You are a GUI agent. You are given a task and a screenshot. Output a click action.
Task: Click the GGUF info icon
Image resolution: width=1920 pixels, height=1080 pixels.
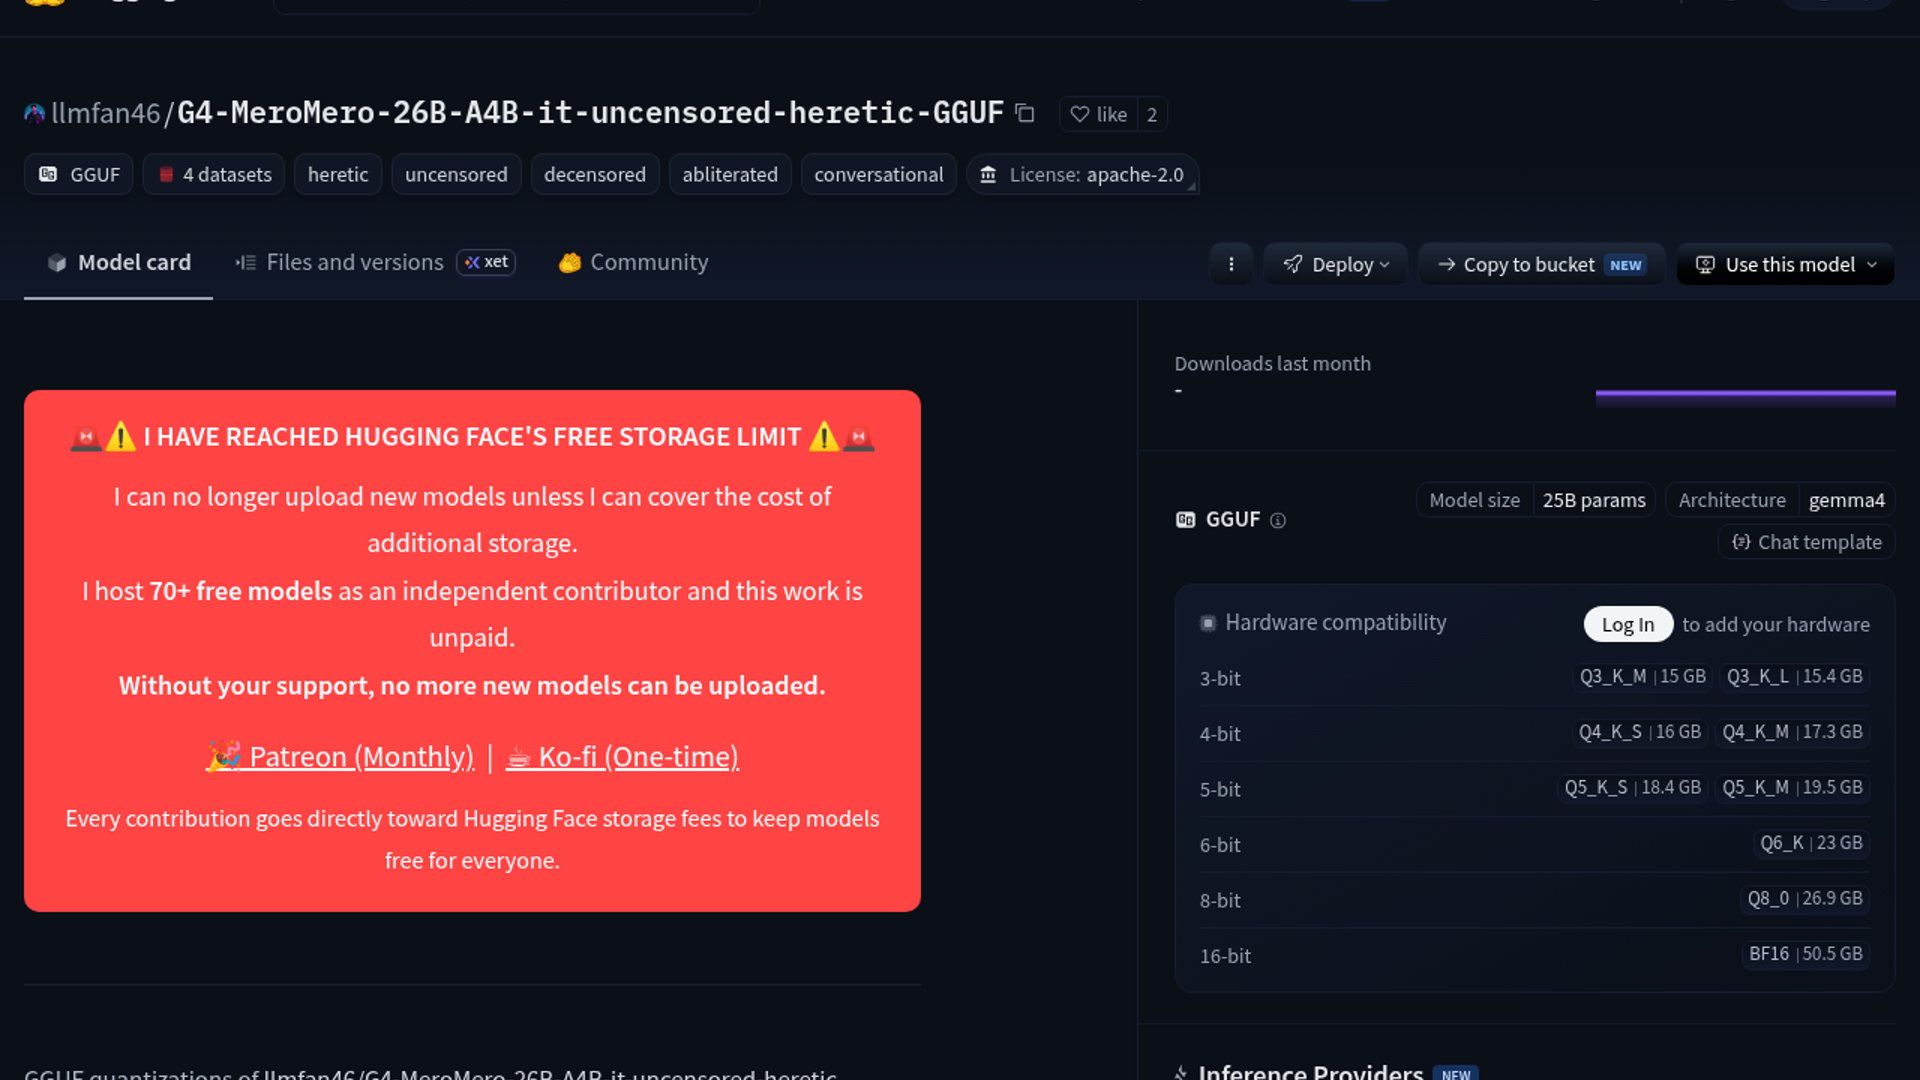pos(1278,520)
